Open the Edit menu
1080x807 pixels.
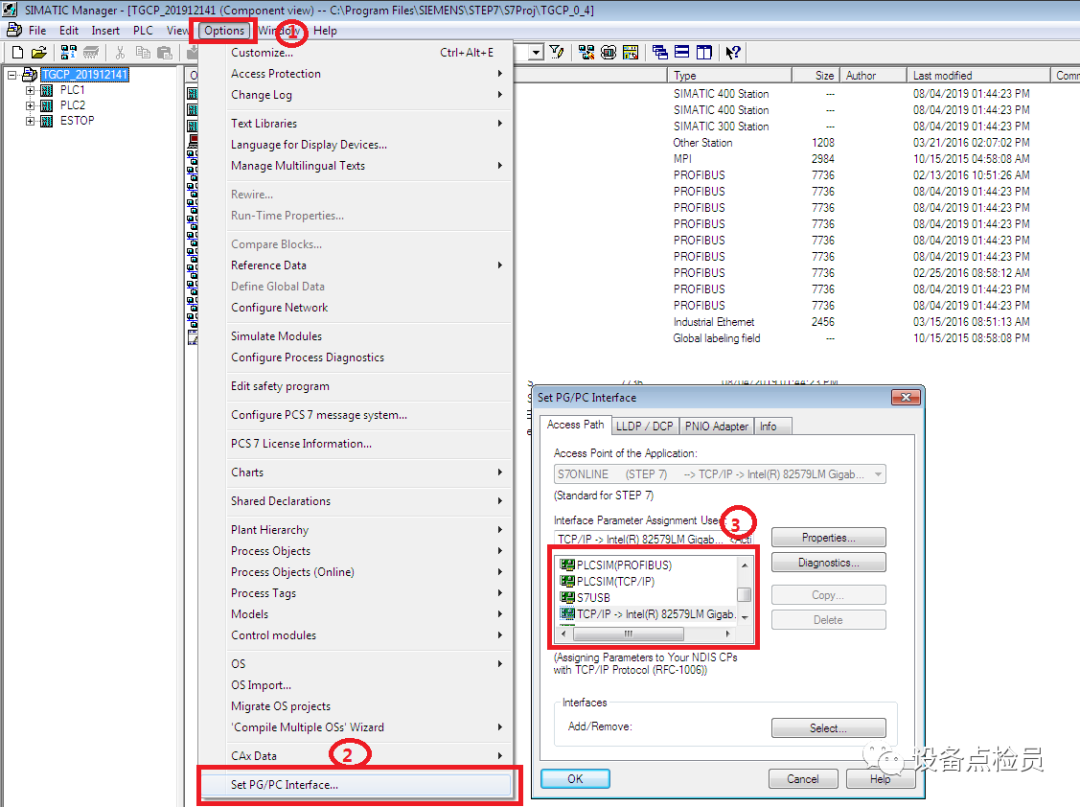click(x=68, y=30)
